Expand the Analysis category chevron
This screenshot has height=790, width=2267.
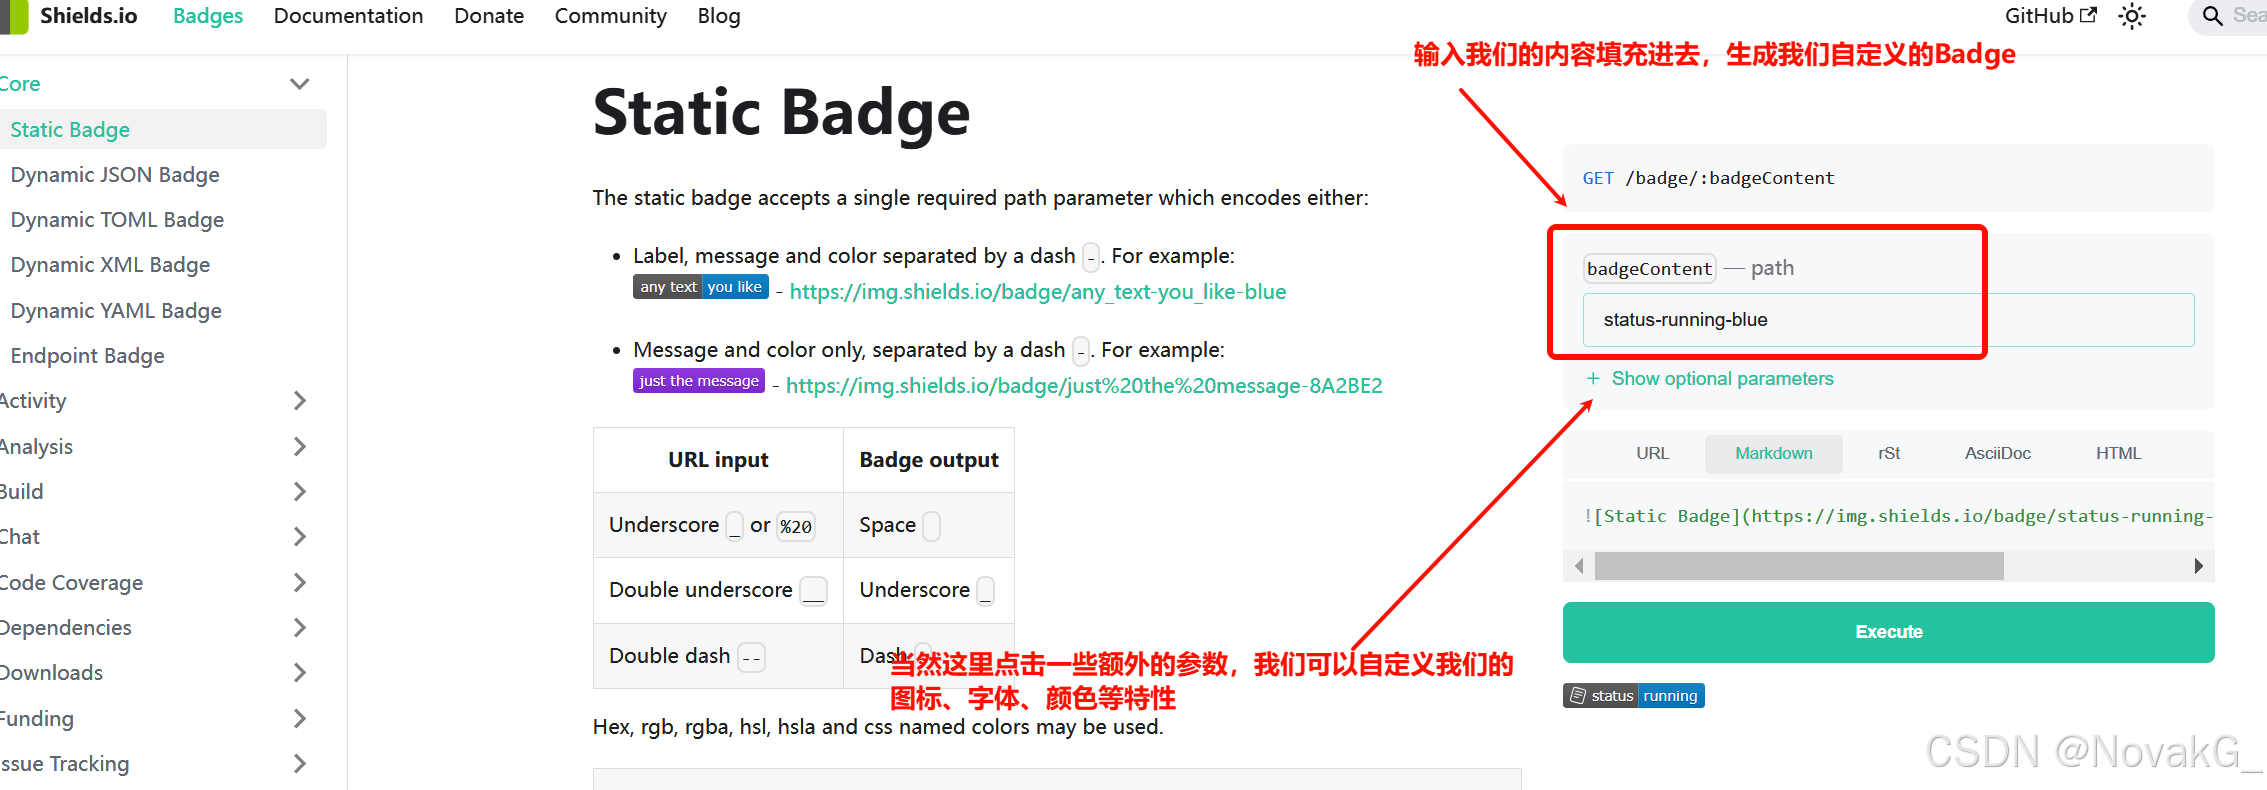[x=299, y=446]
